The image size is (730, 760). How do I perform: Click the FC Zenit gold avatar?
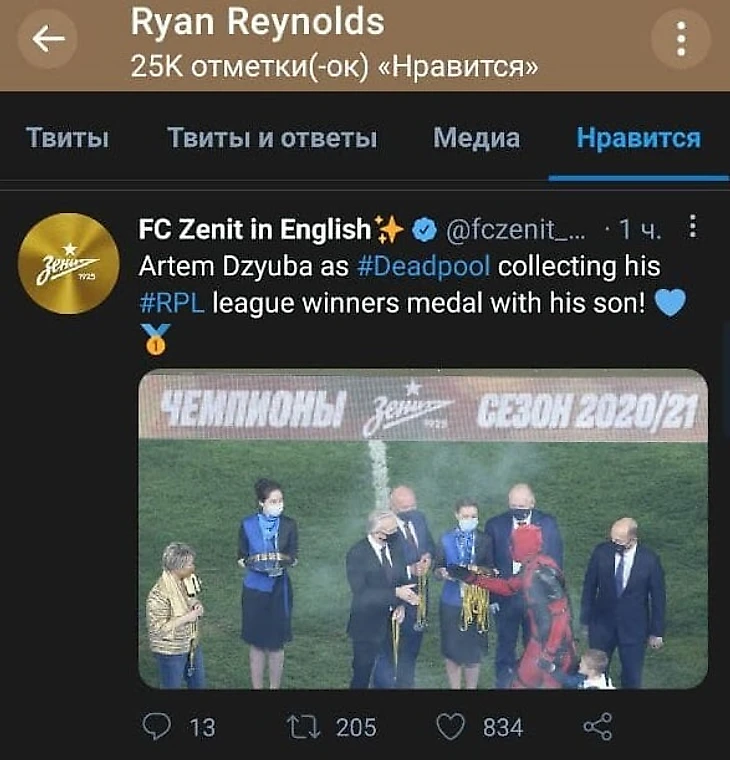pos(68,264)
